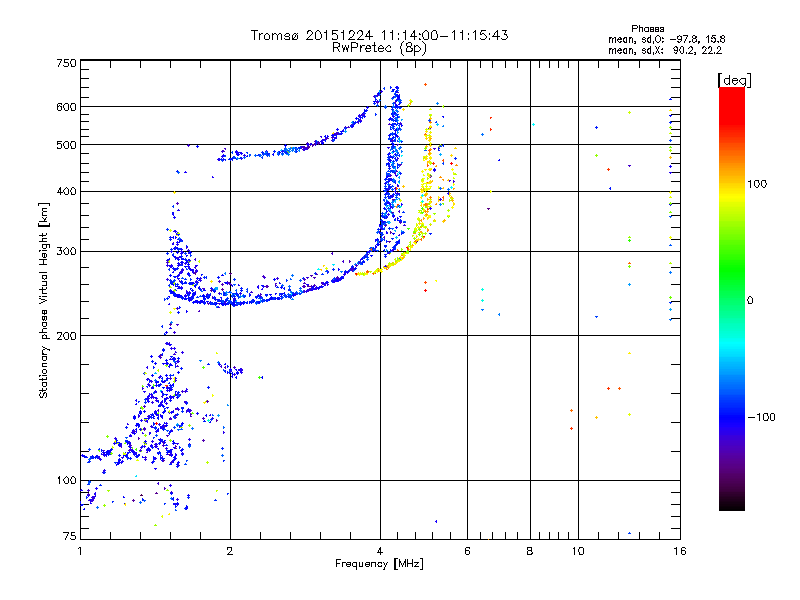The width and height of the screenshot is (800, 600).
Task: Click the y-axis tick label '200'
Action: (x=66, y=336)
